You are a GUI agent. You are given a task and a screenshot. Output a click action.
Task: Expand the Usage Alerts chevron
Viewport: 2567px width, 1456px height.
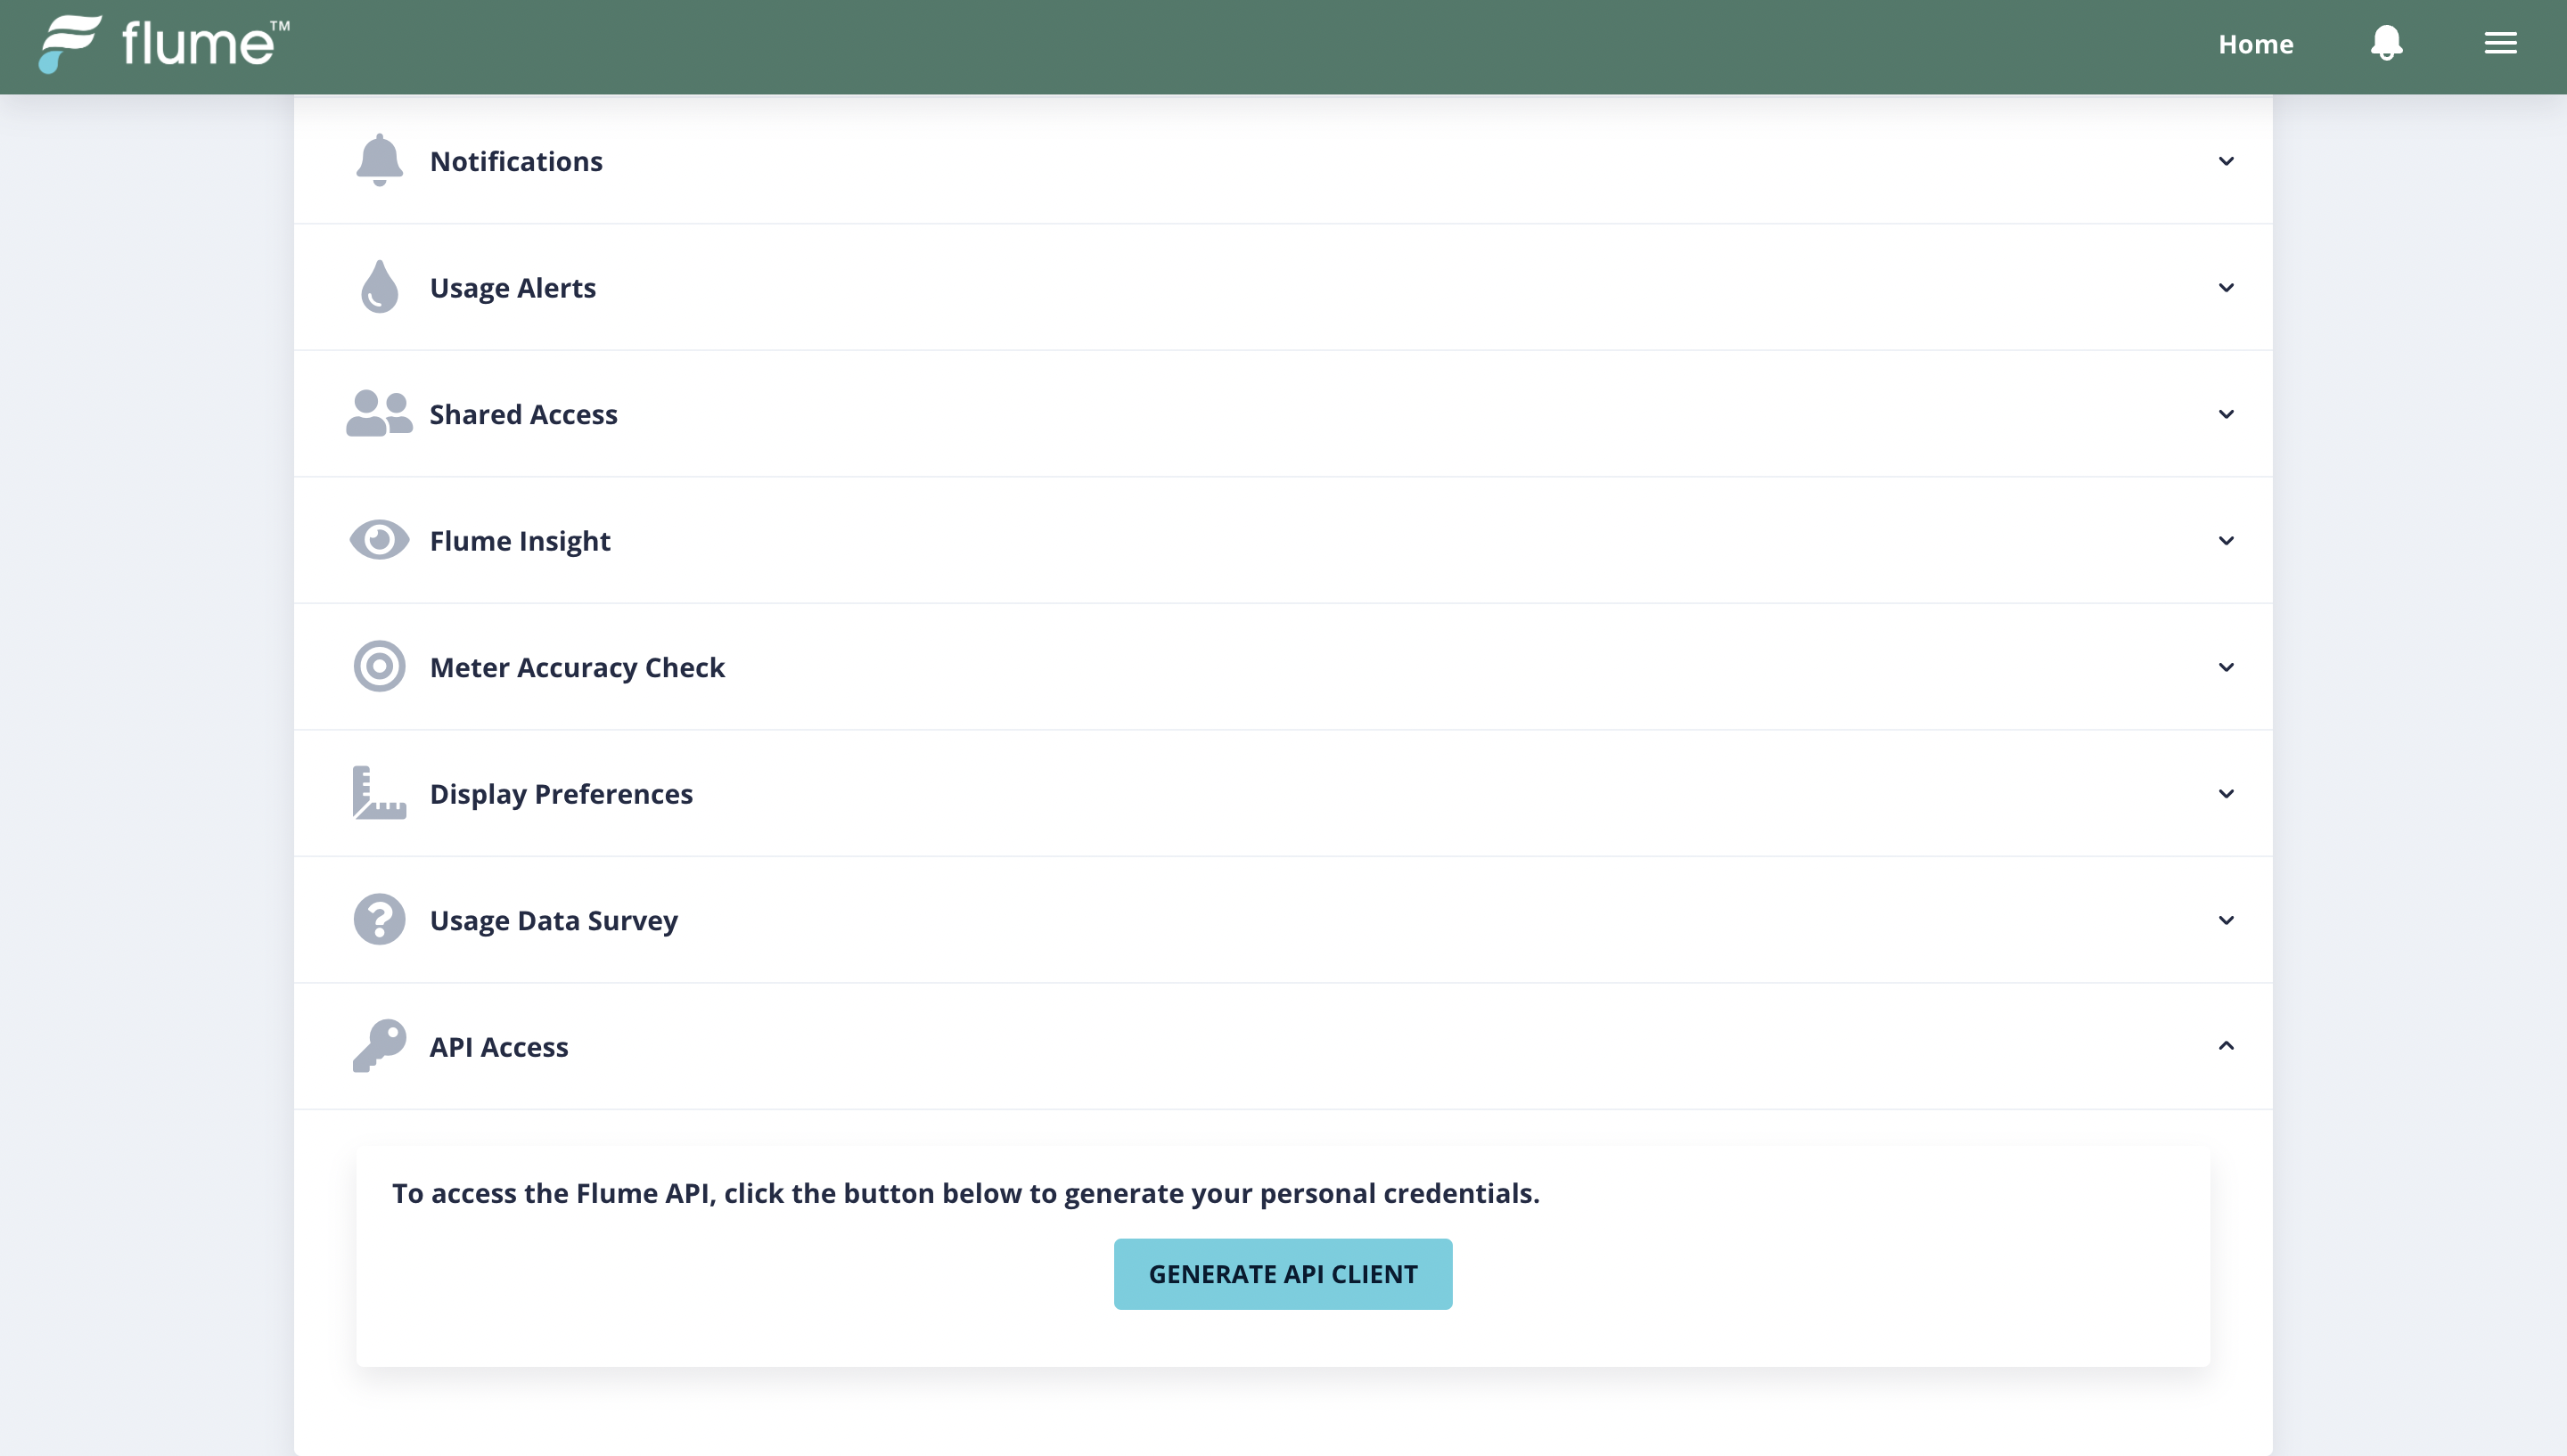click(x=2226, y=288)
